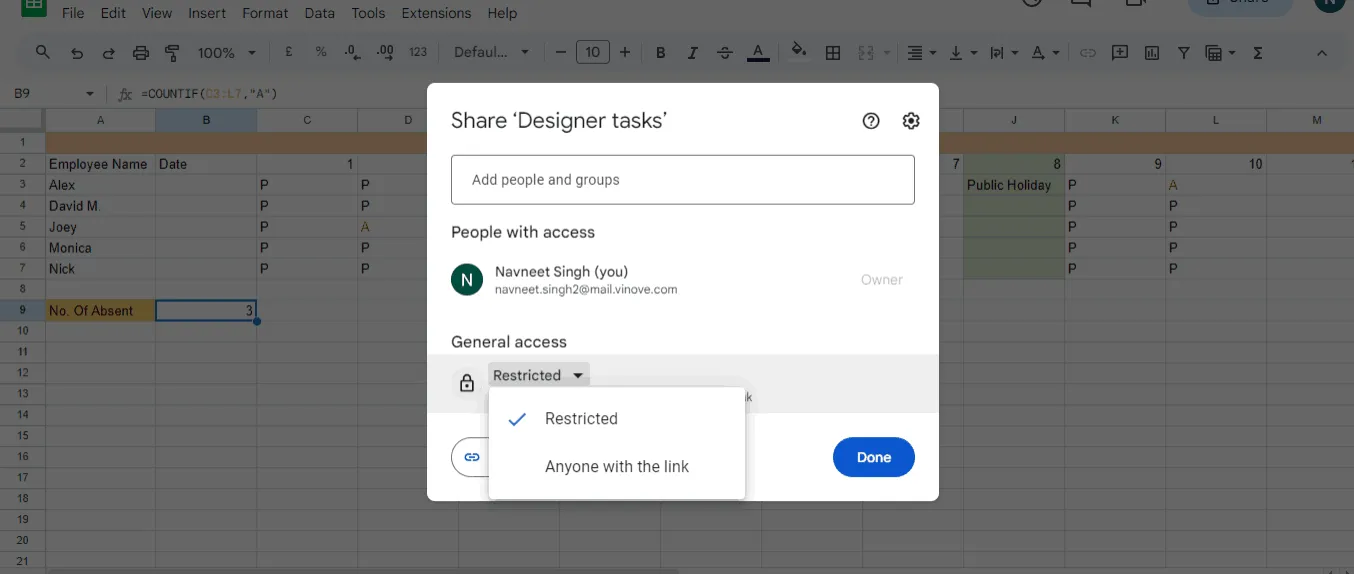The height and width of the screenshot is (574, 1354).
Task: Open the text rotation dropdown
Action: coord(1045,53)
